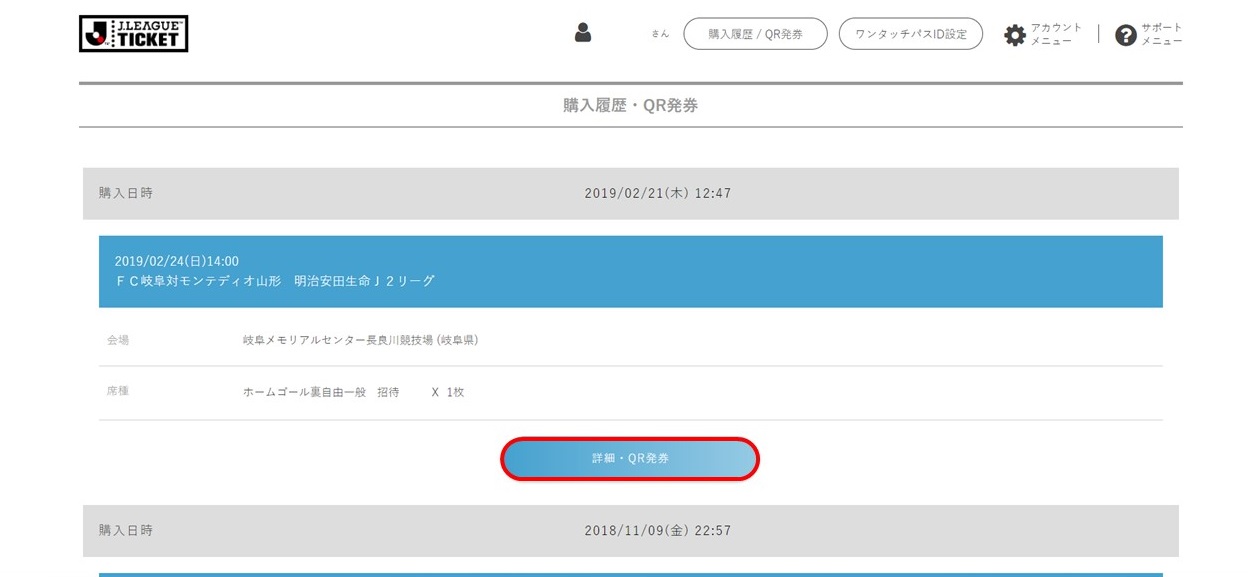Image resolution: width=1259 pixels, height=577 pixels.
Task: Click the FC岐阜対モンテディオ山形 match title
Action: tap(275, 281)
